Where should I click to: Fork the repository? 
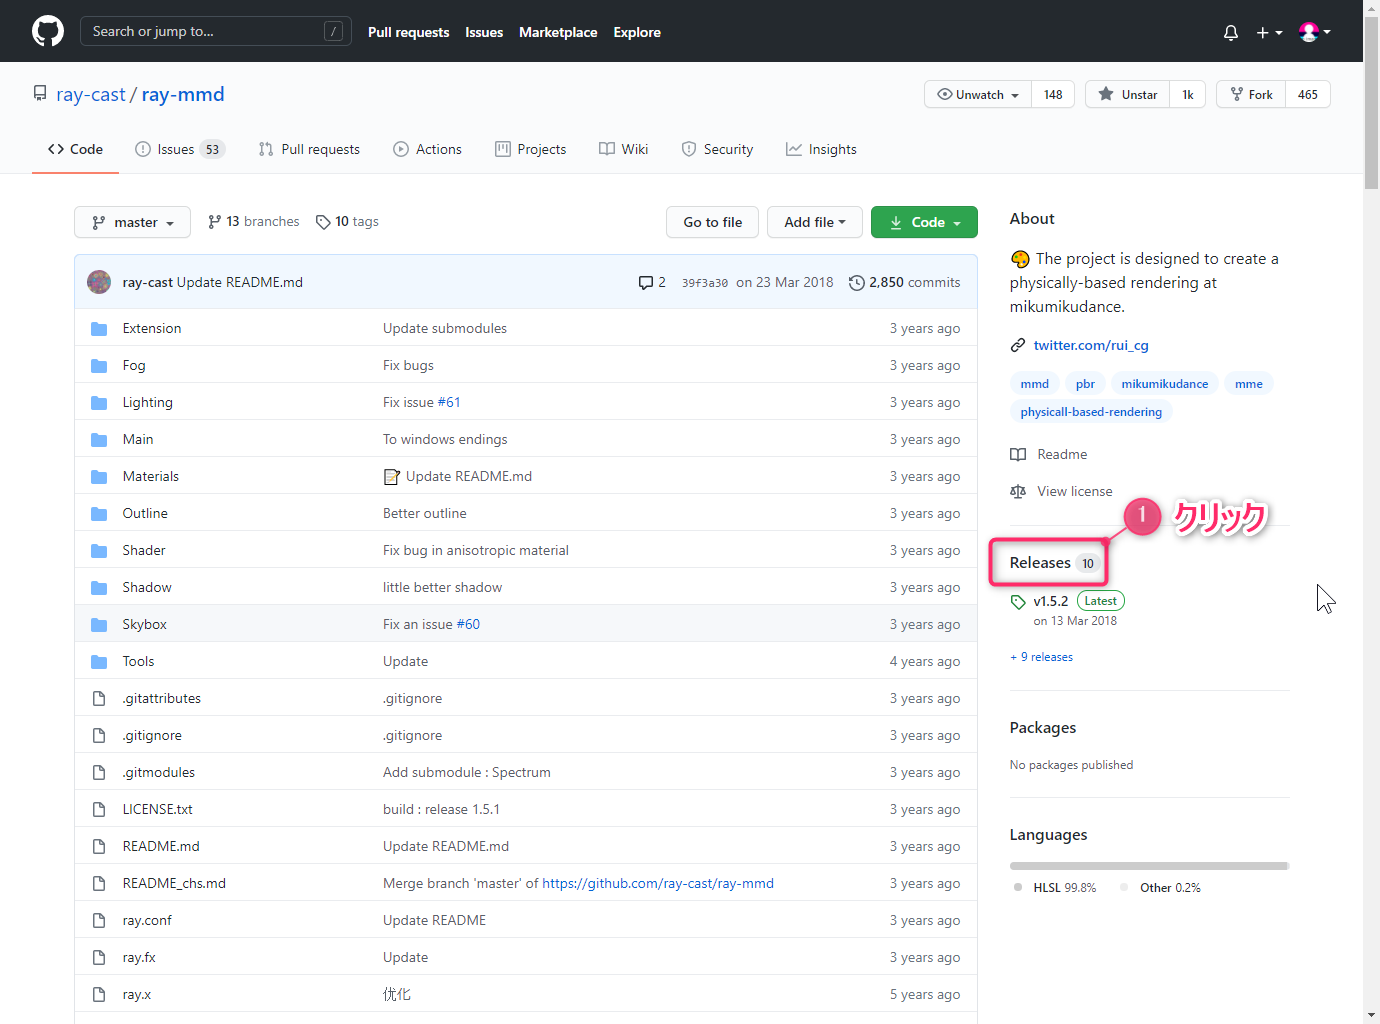[x=1251, y=94]
